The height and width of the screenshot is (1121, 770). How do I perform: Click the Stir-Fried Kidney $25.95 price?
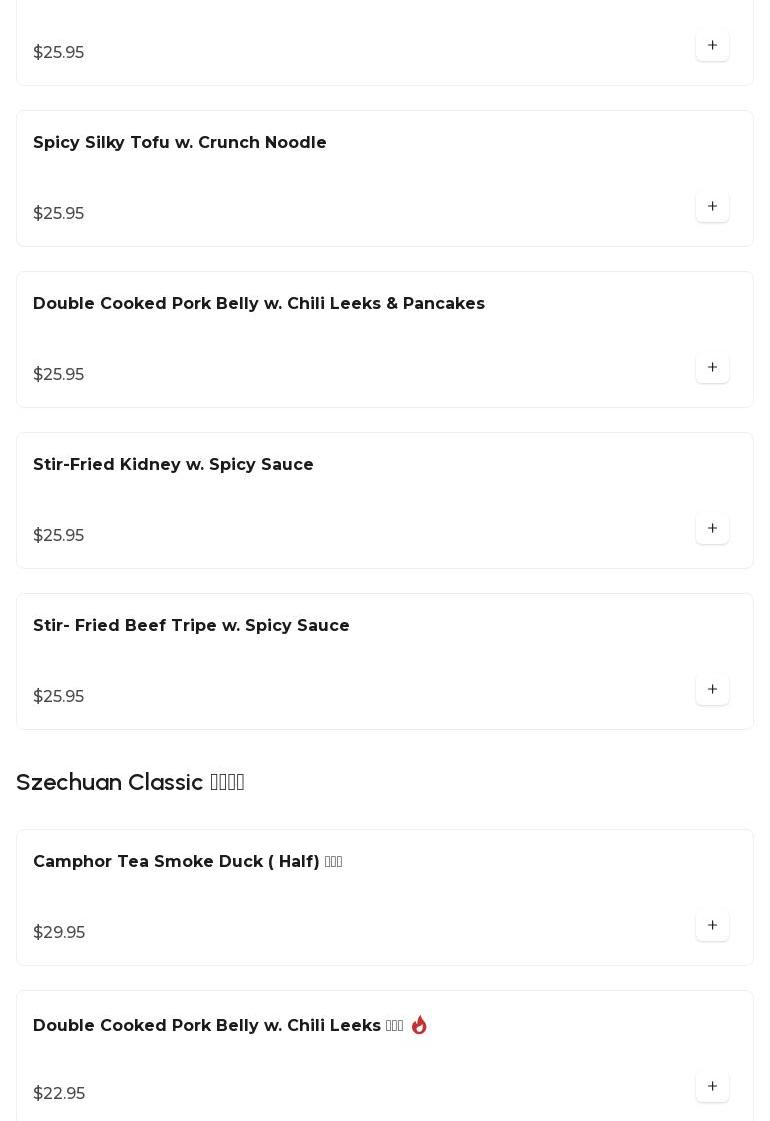point(59,535)
